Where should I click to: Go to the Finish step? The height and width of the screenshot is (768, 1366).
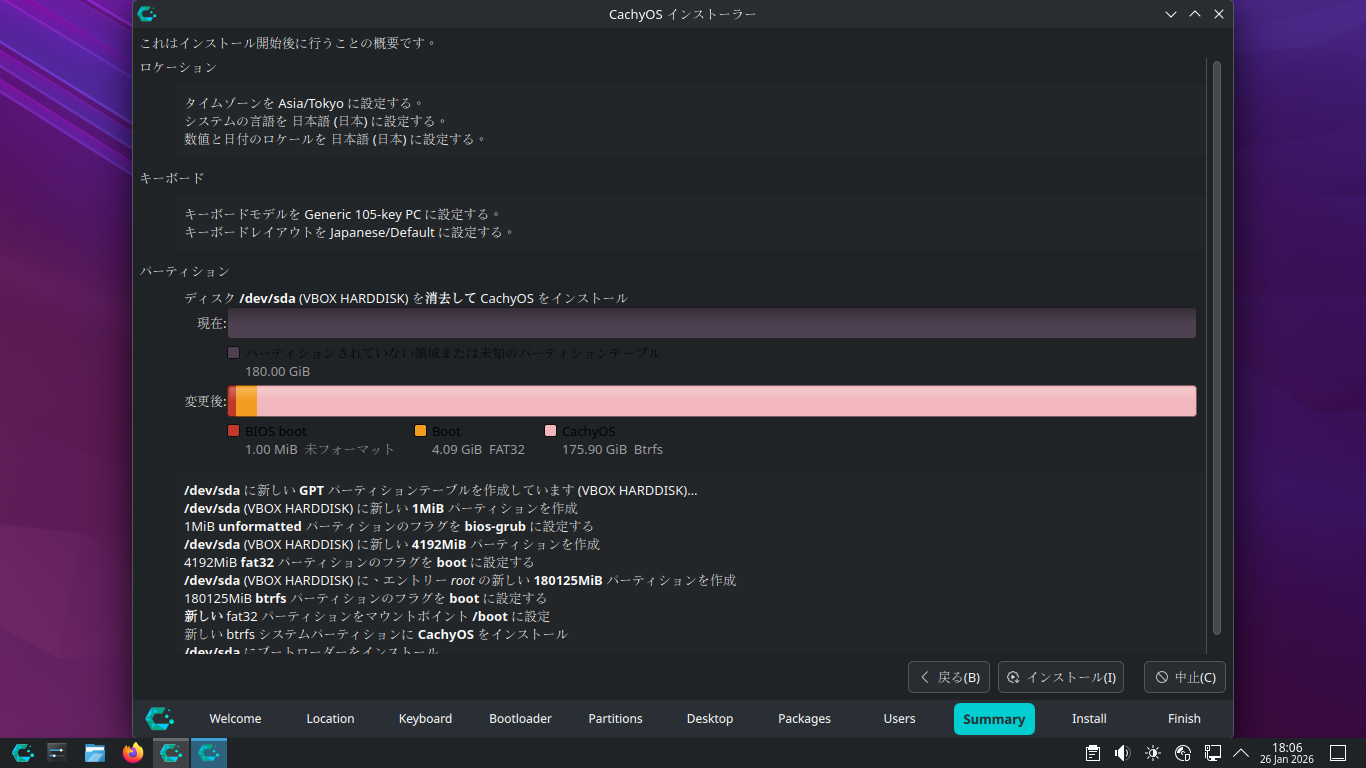pos(1184,719)
